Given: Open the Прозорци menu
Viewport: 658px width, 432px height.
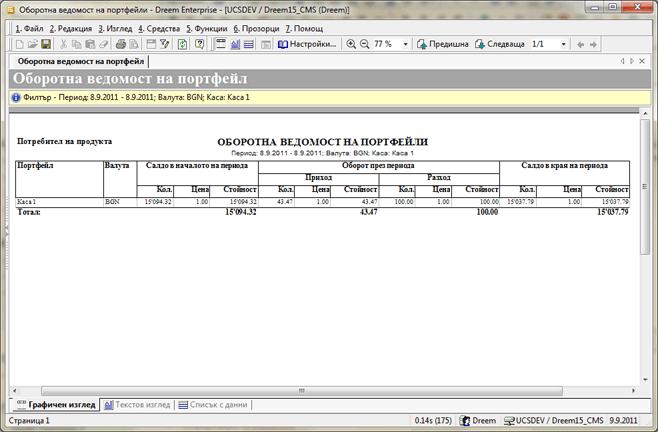Looking at the screenshot, I should coord(256,29).
